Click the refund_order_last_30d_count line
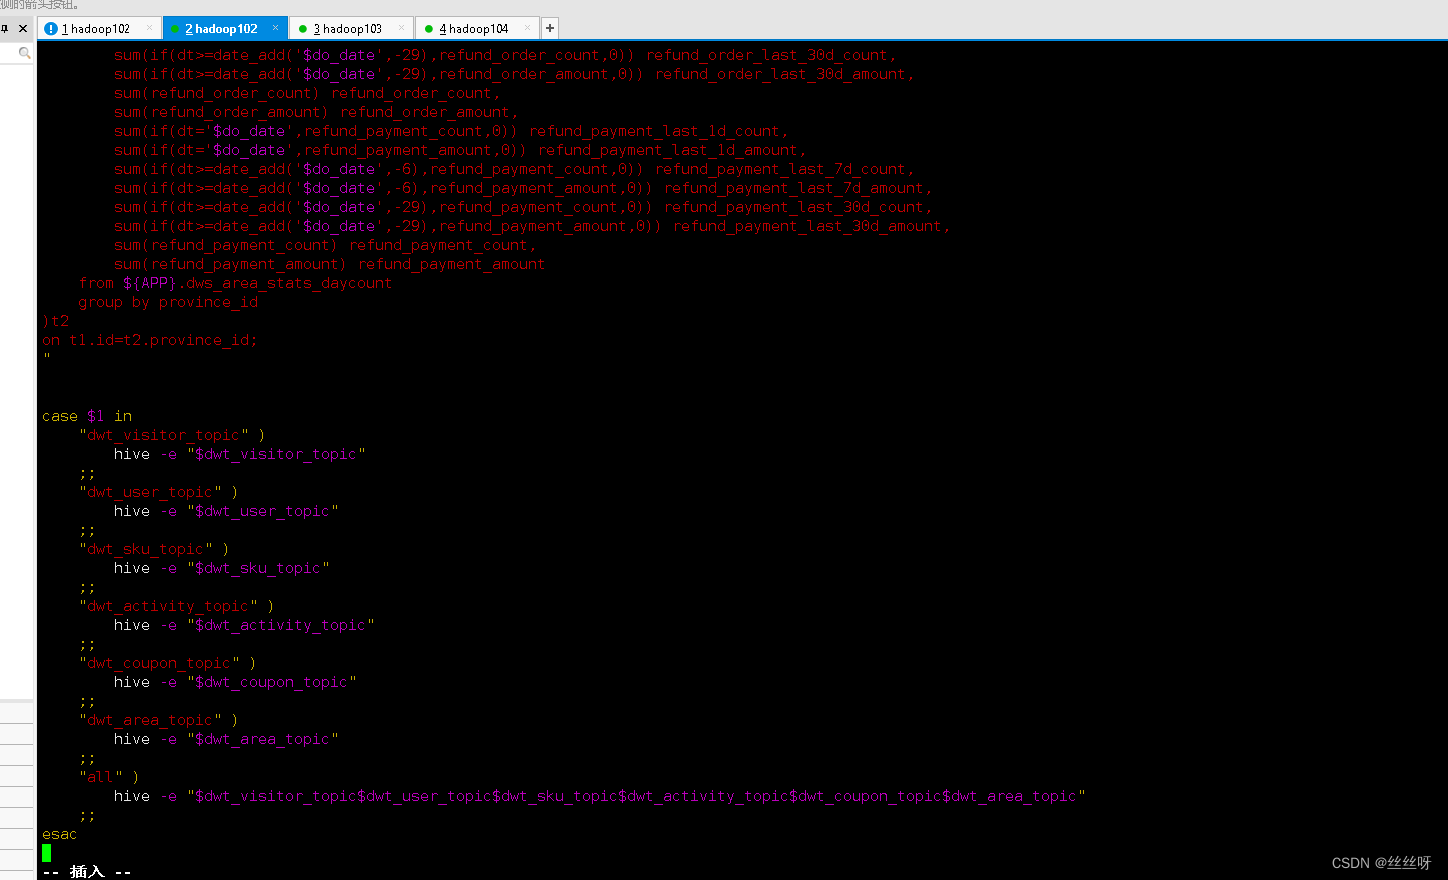This screenshot has height=880, width=1448. click(505, 55)
